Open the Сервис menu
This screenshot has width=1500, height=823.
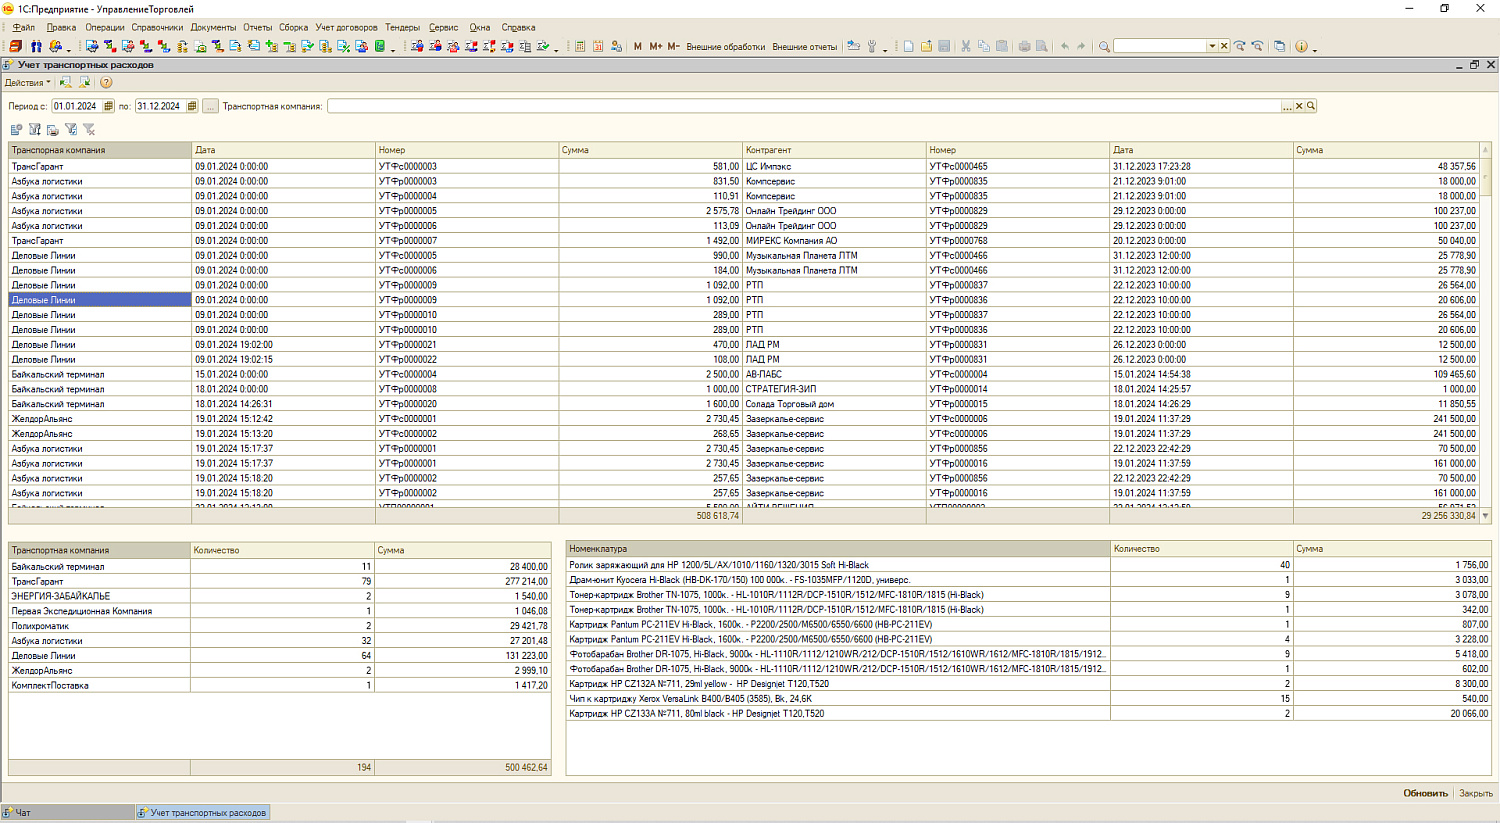(443, 27)
